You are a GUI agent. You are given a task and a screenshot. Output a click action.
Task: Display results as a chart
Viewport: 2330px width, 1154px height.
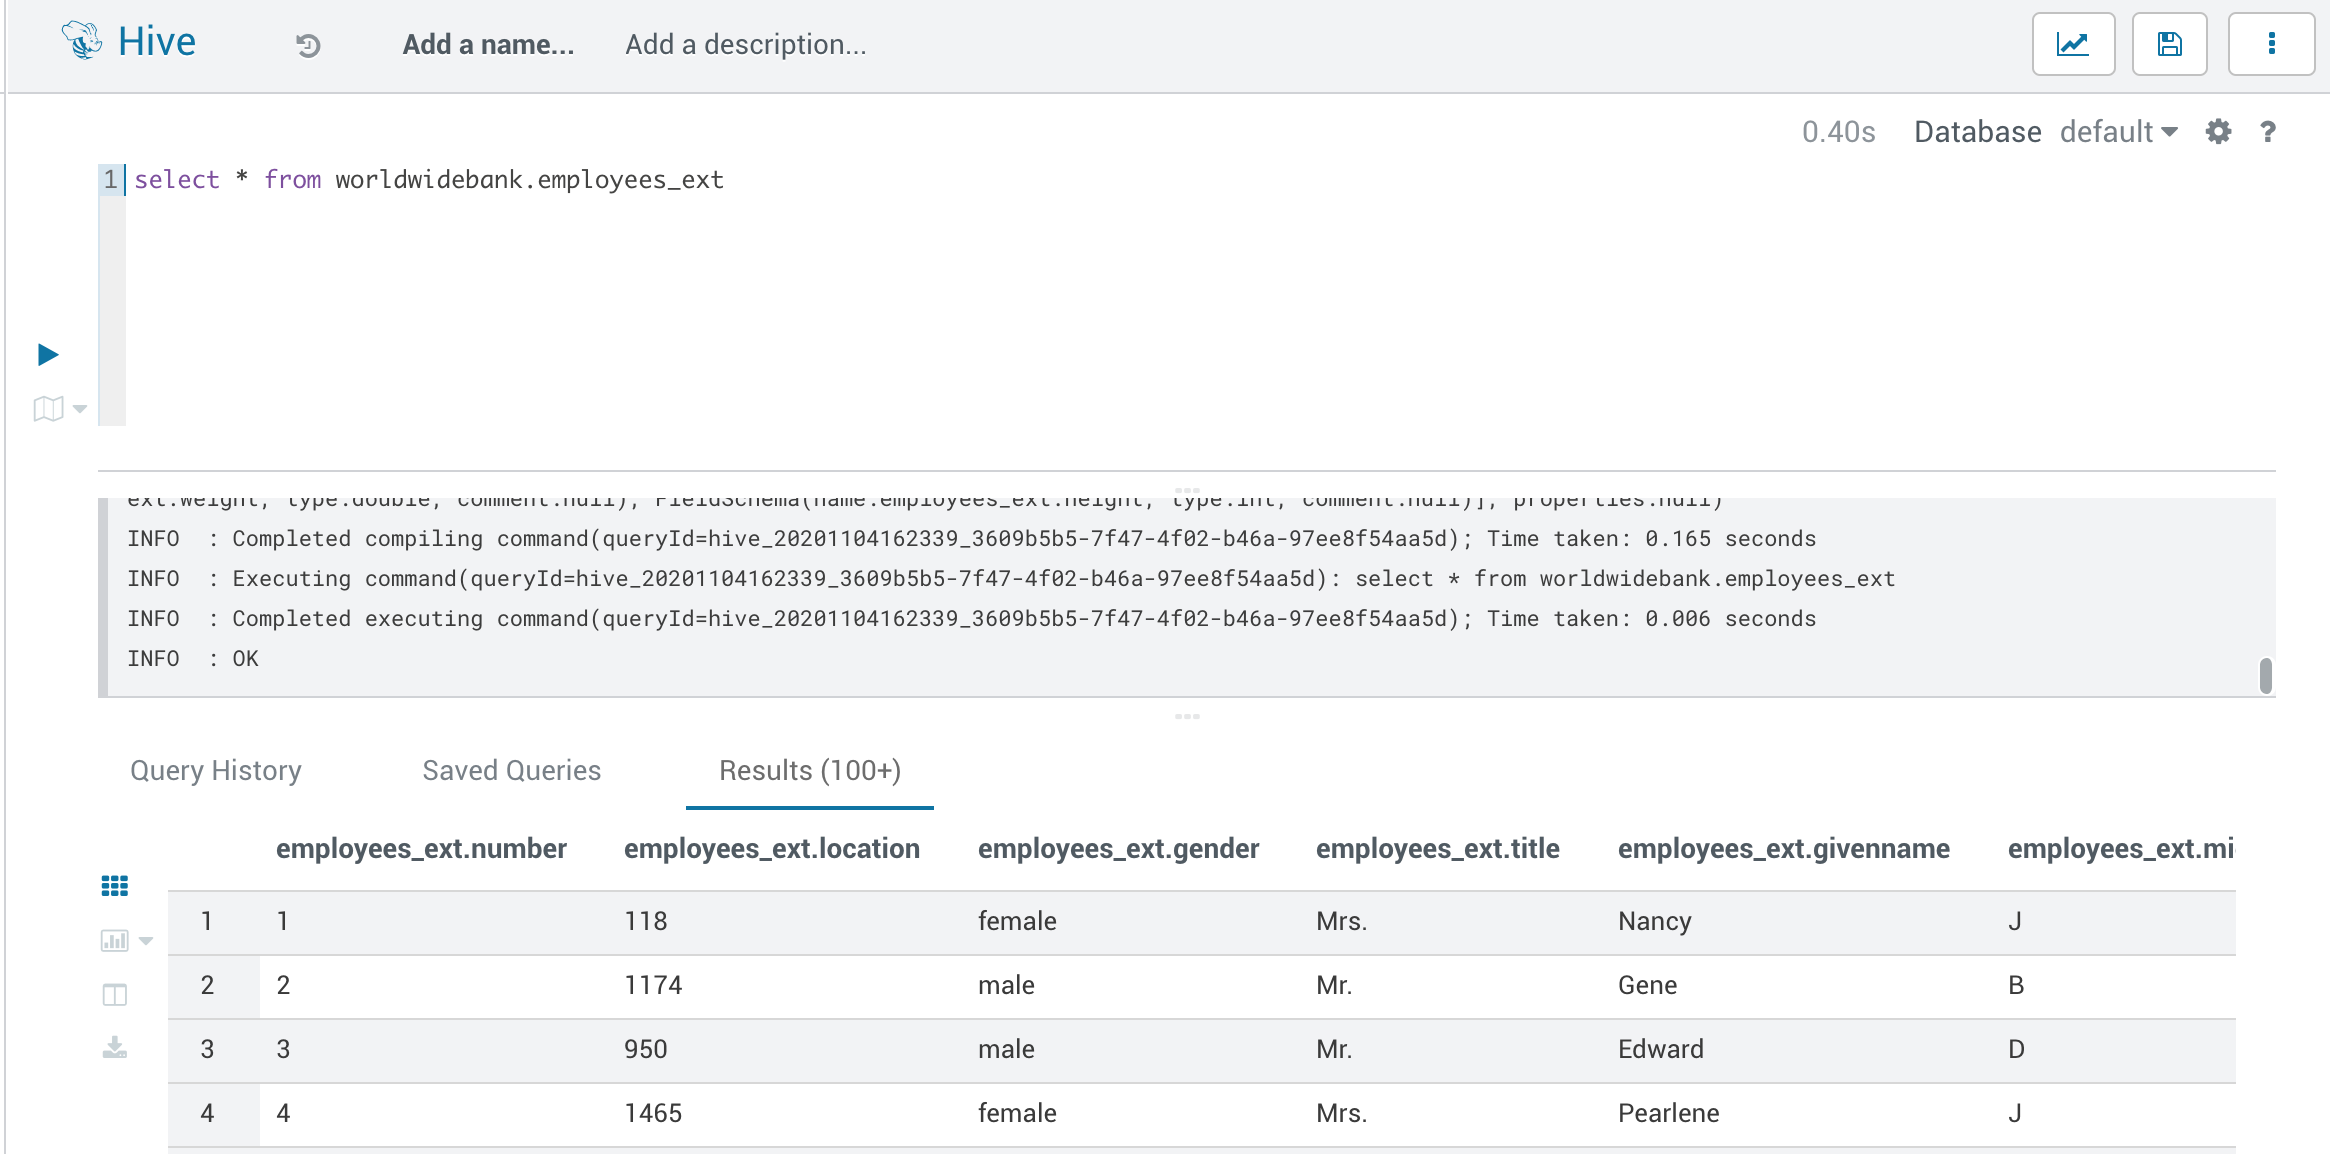[x=114, y=940]
